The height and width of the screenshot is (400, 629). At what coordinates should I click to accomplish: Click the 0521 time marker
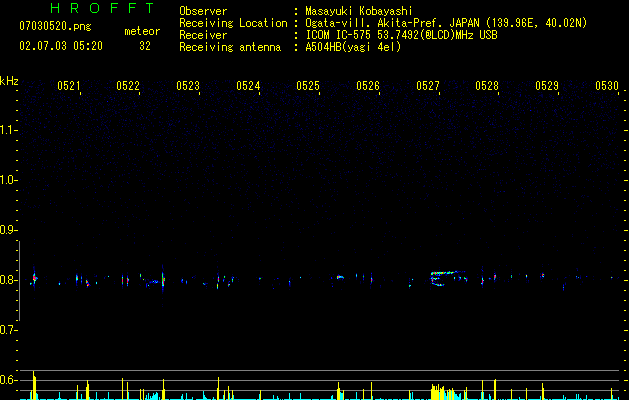click(x=69, y=86)
